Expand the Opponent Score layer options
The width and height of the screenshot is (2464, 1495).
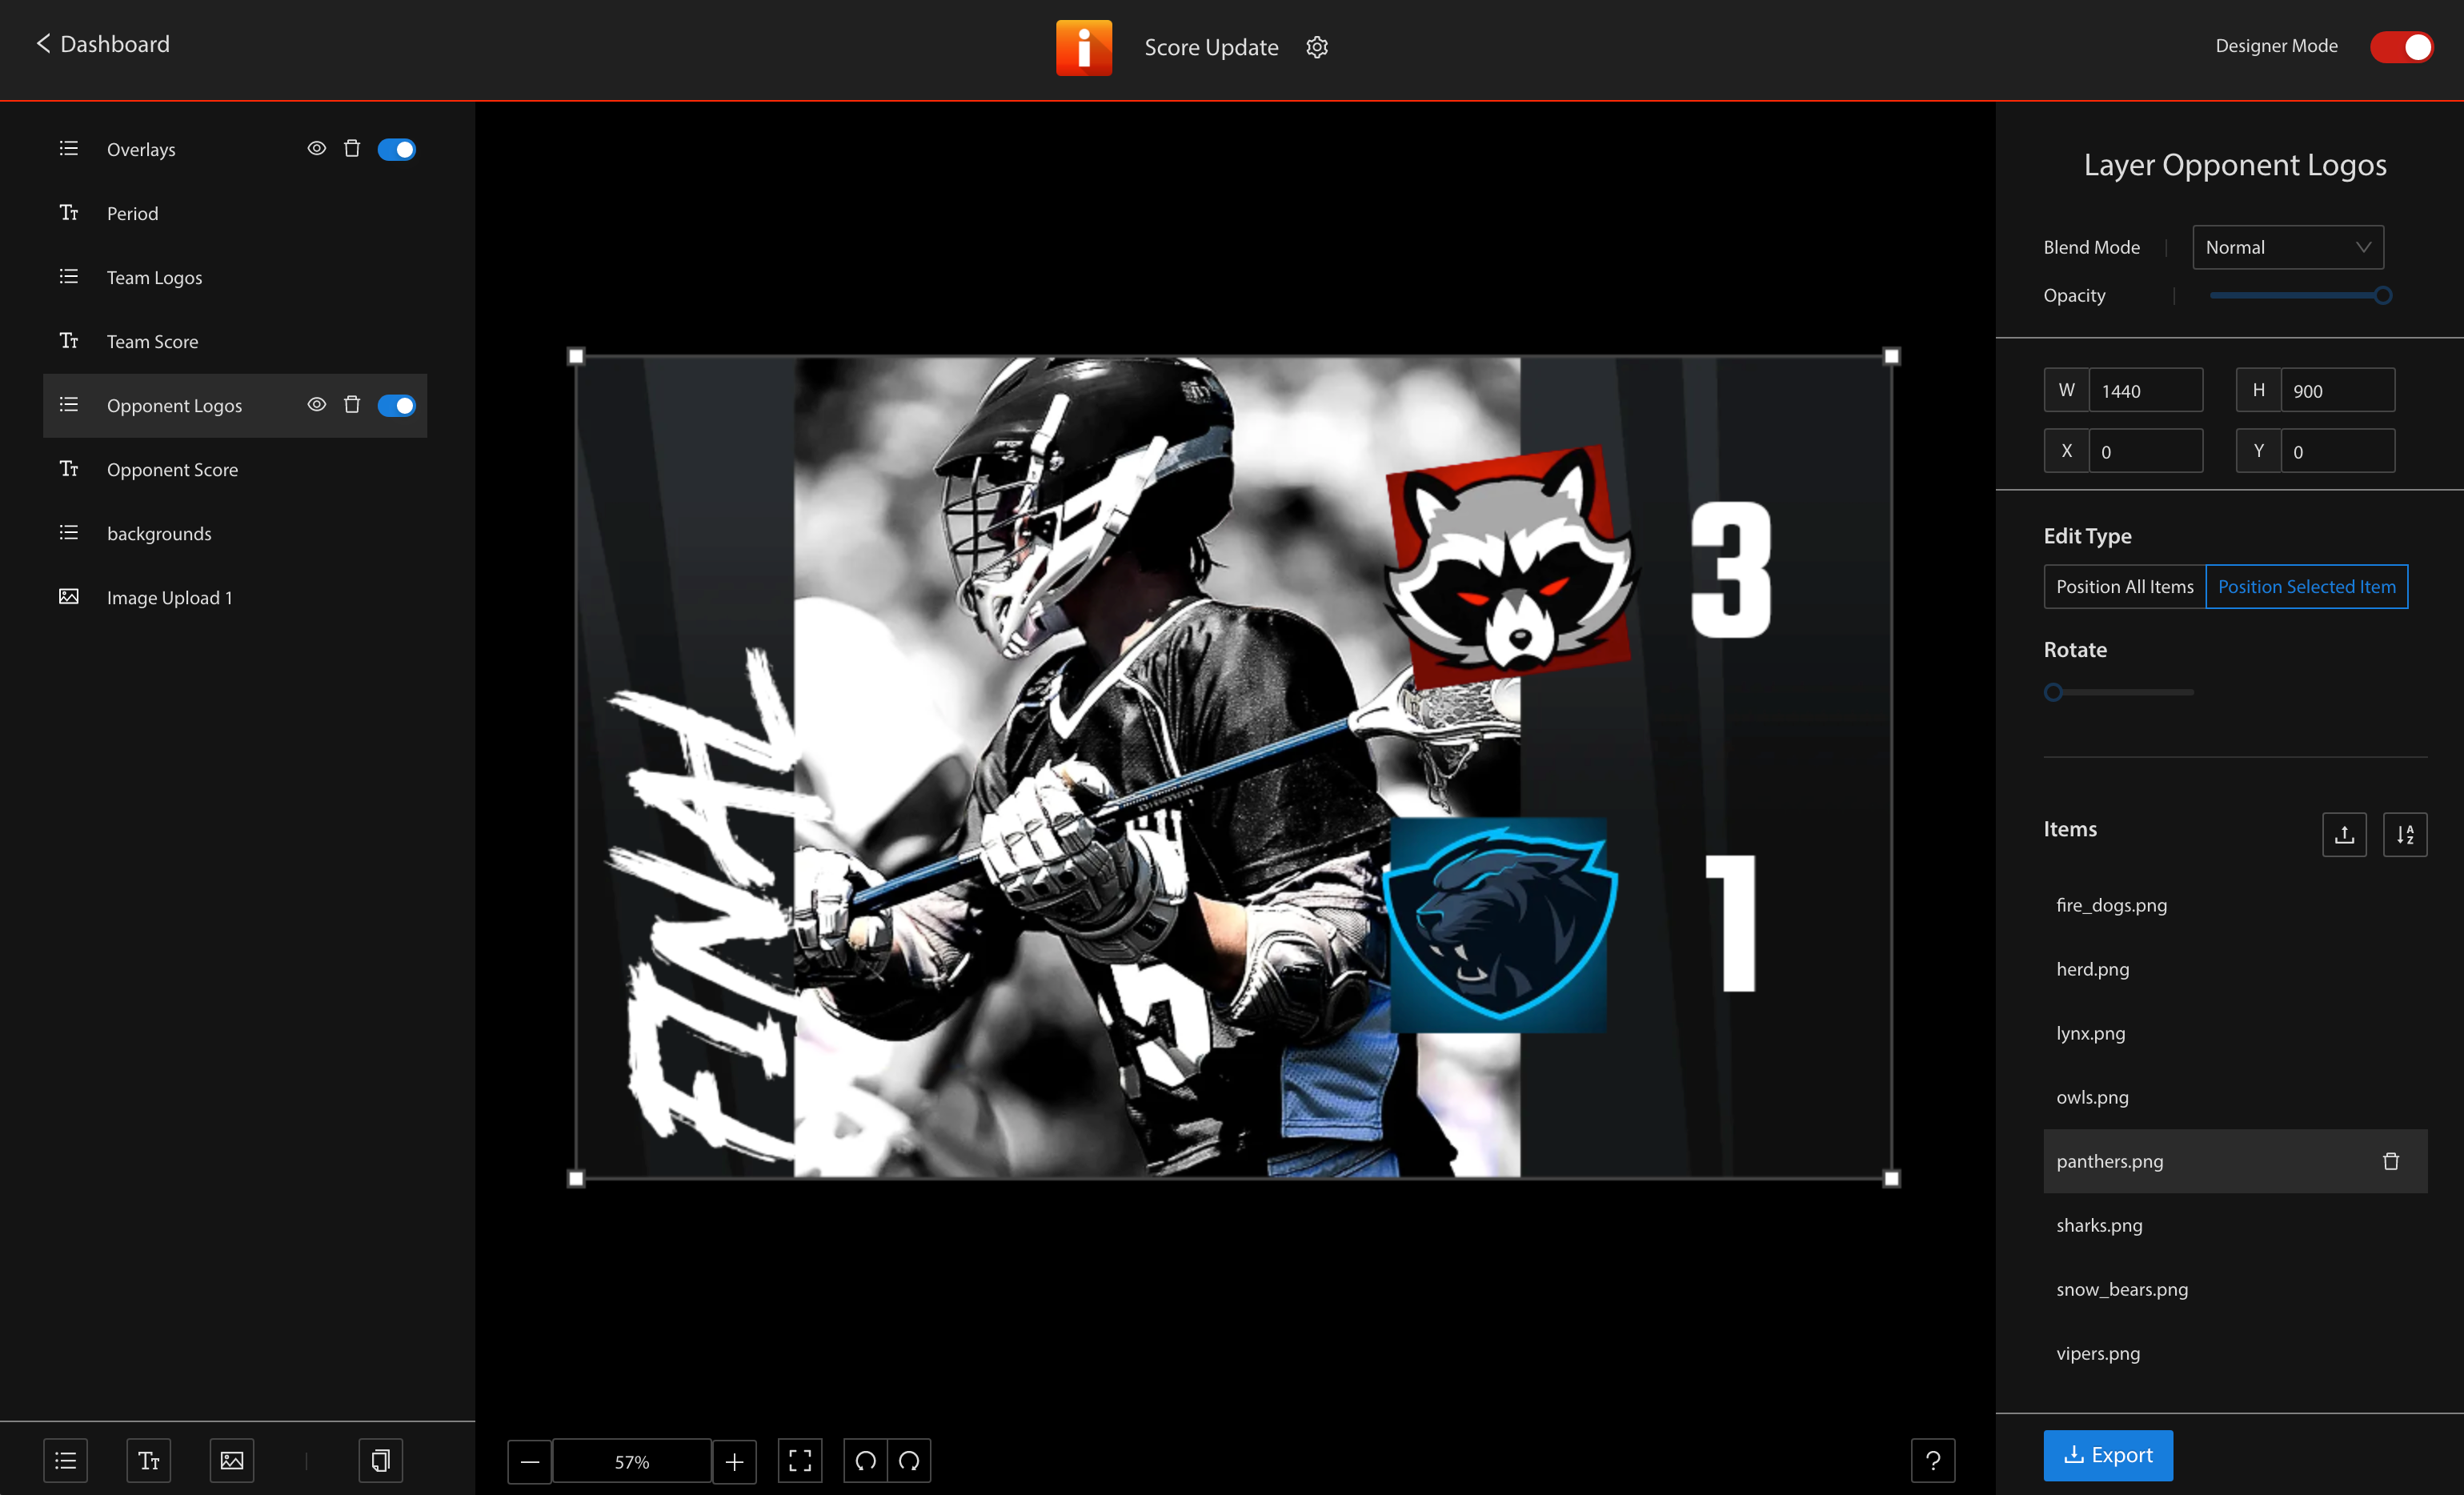tap(170, 468)
